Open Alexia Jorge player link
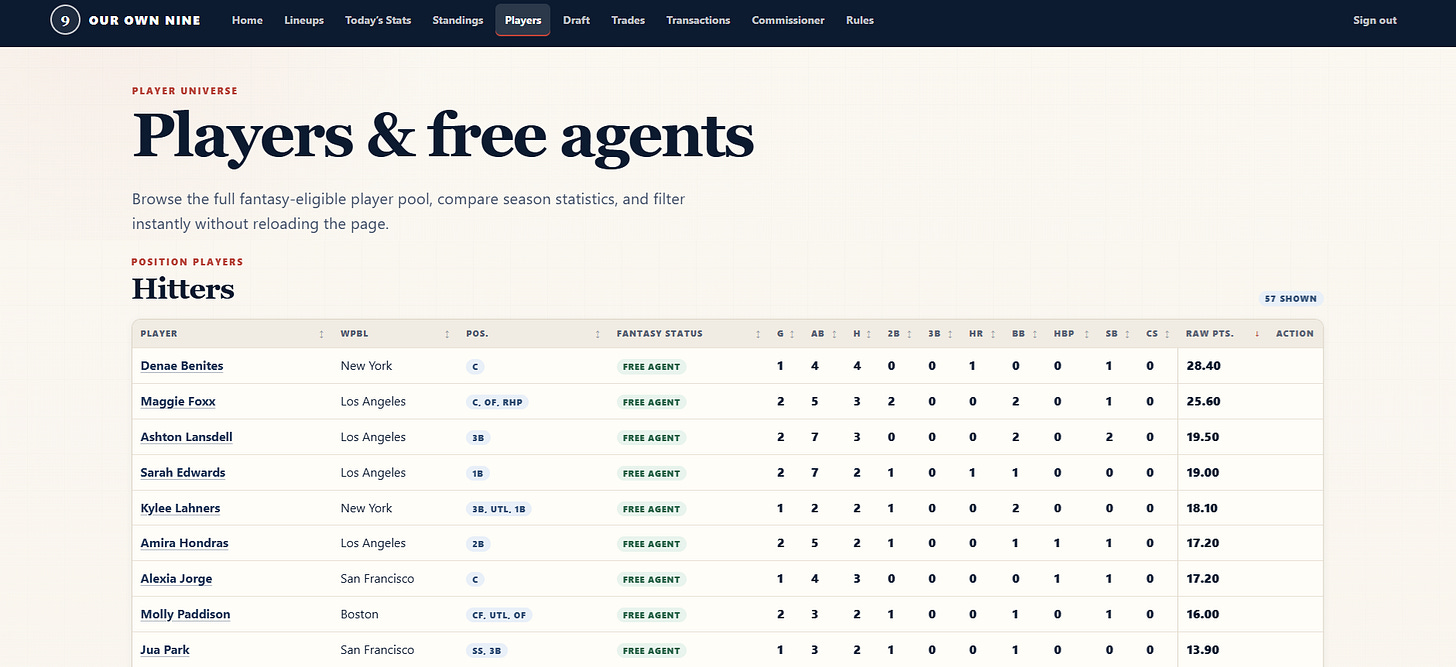 [x=176, y=579]
